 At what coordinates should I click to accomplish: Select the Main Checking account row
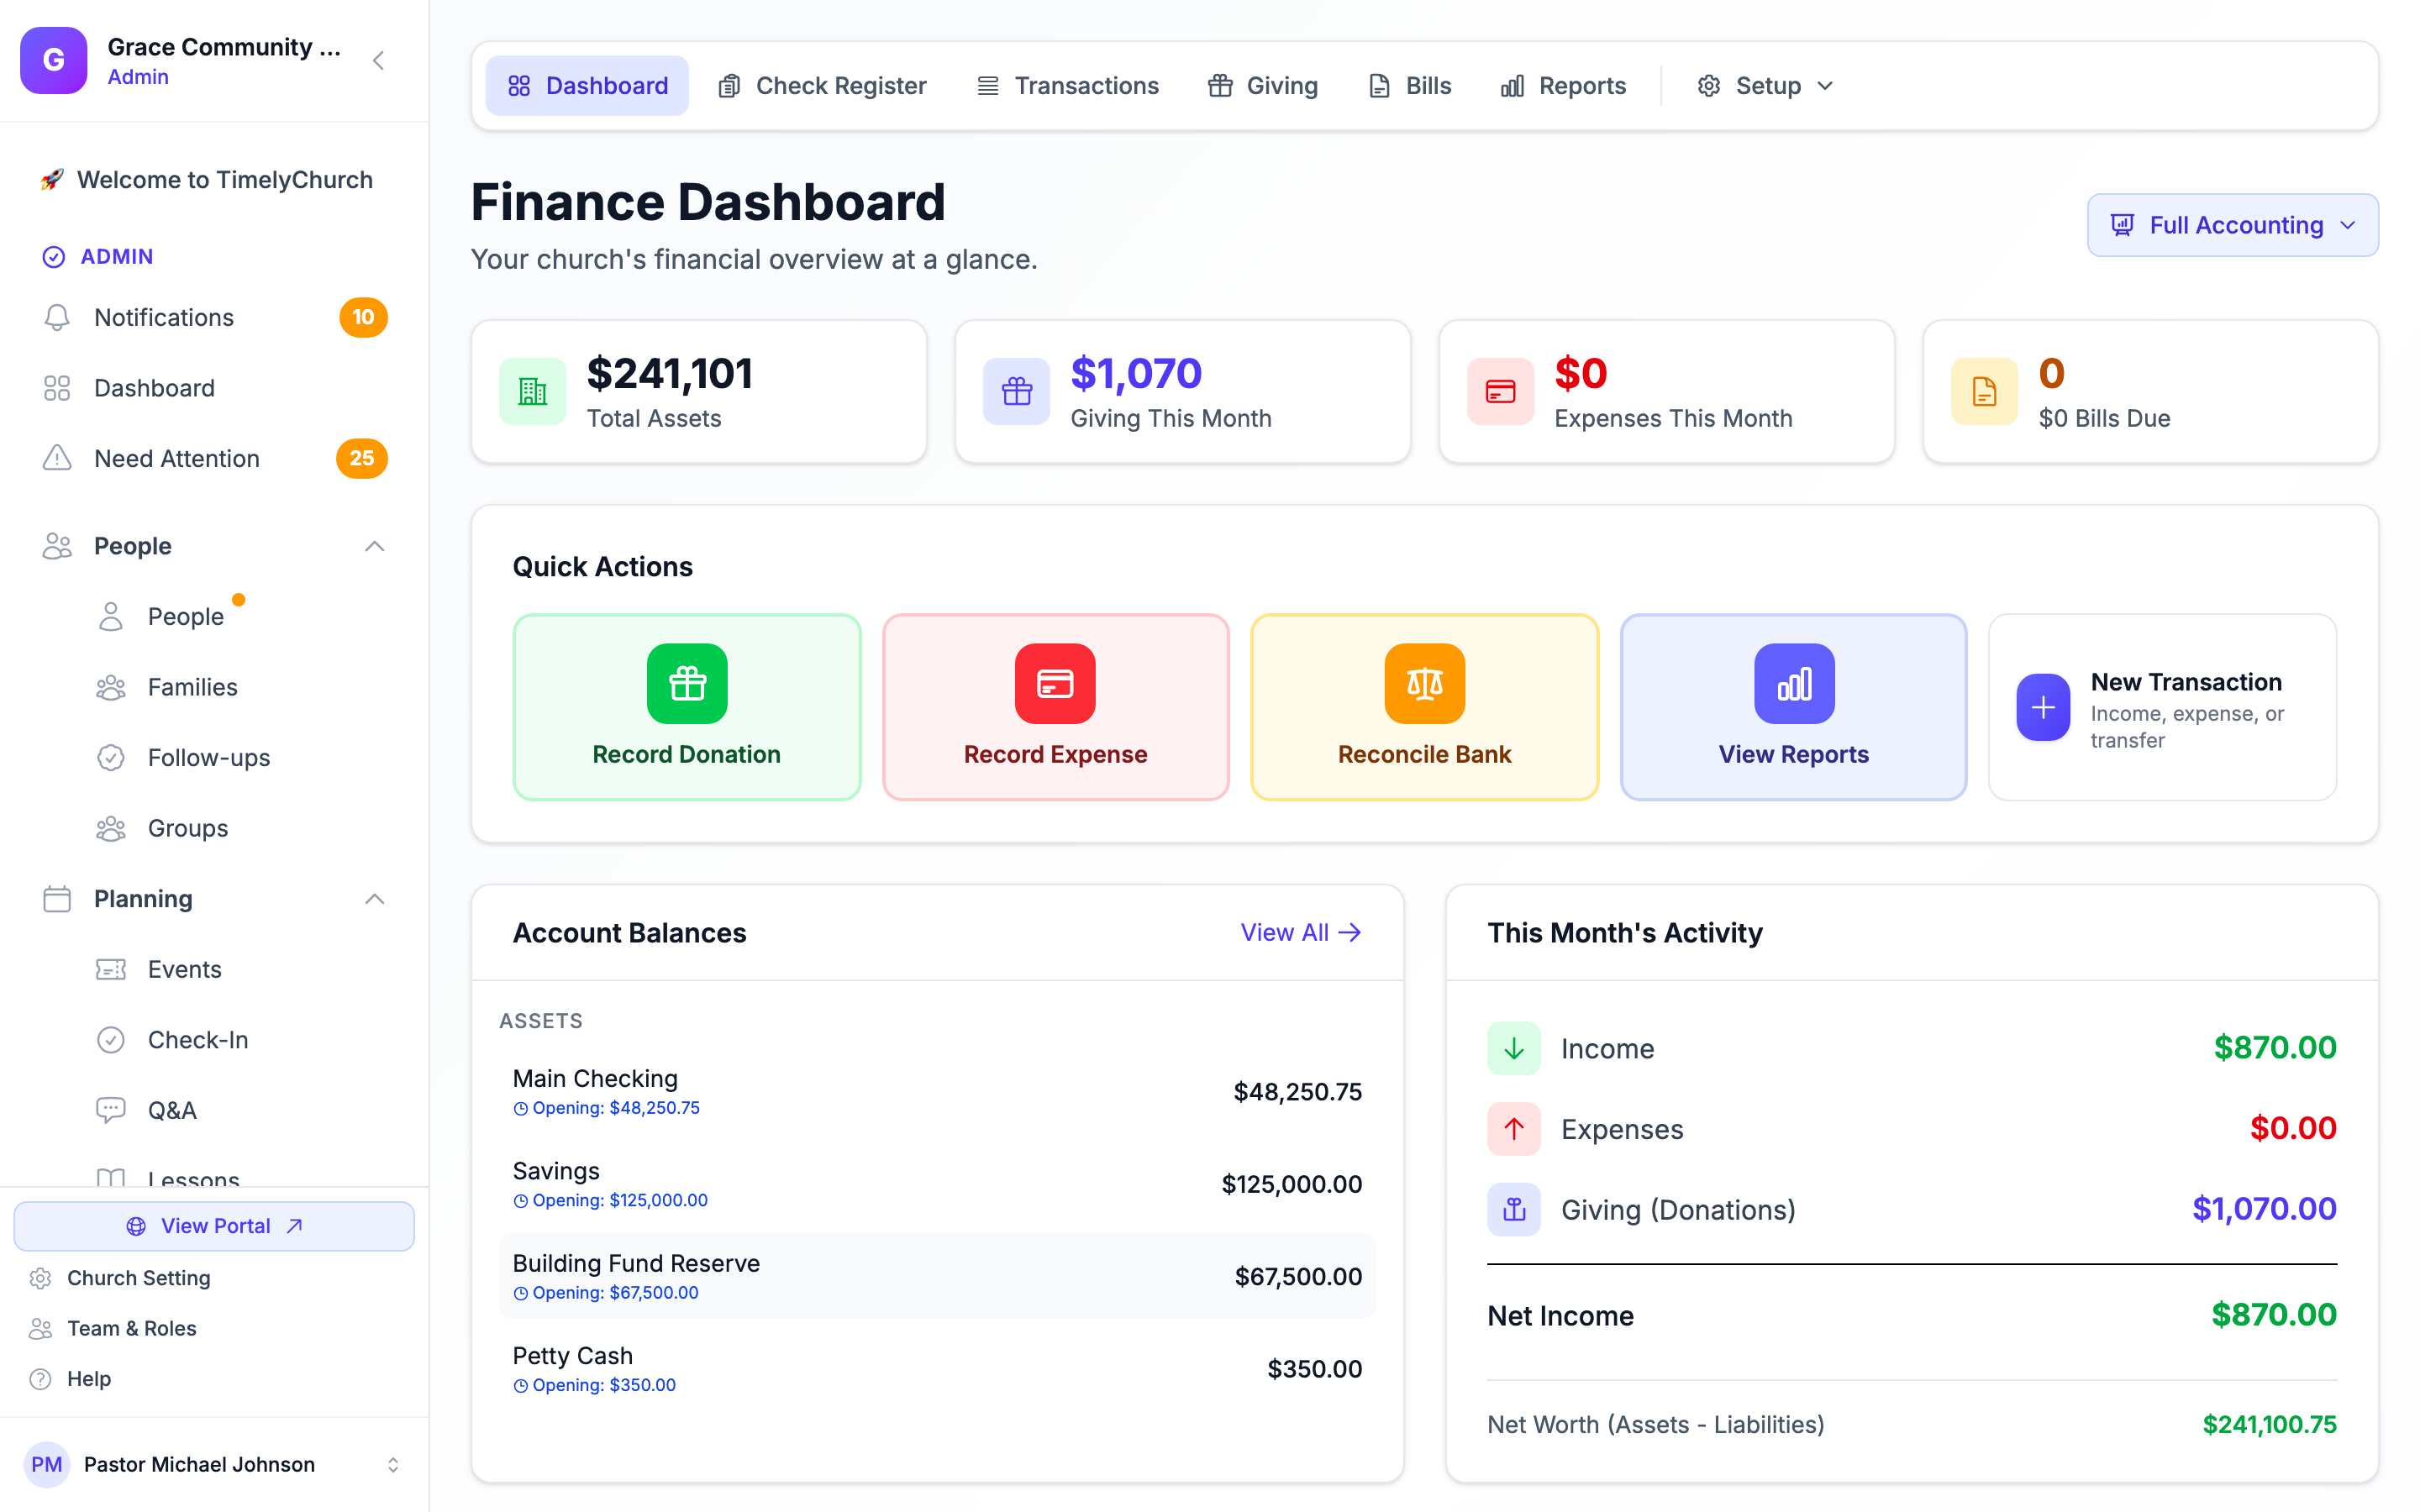tap(937, 1092)
